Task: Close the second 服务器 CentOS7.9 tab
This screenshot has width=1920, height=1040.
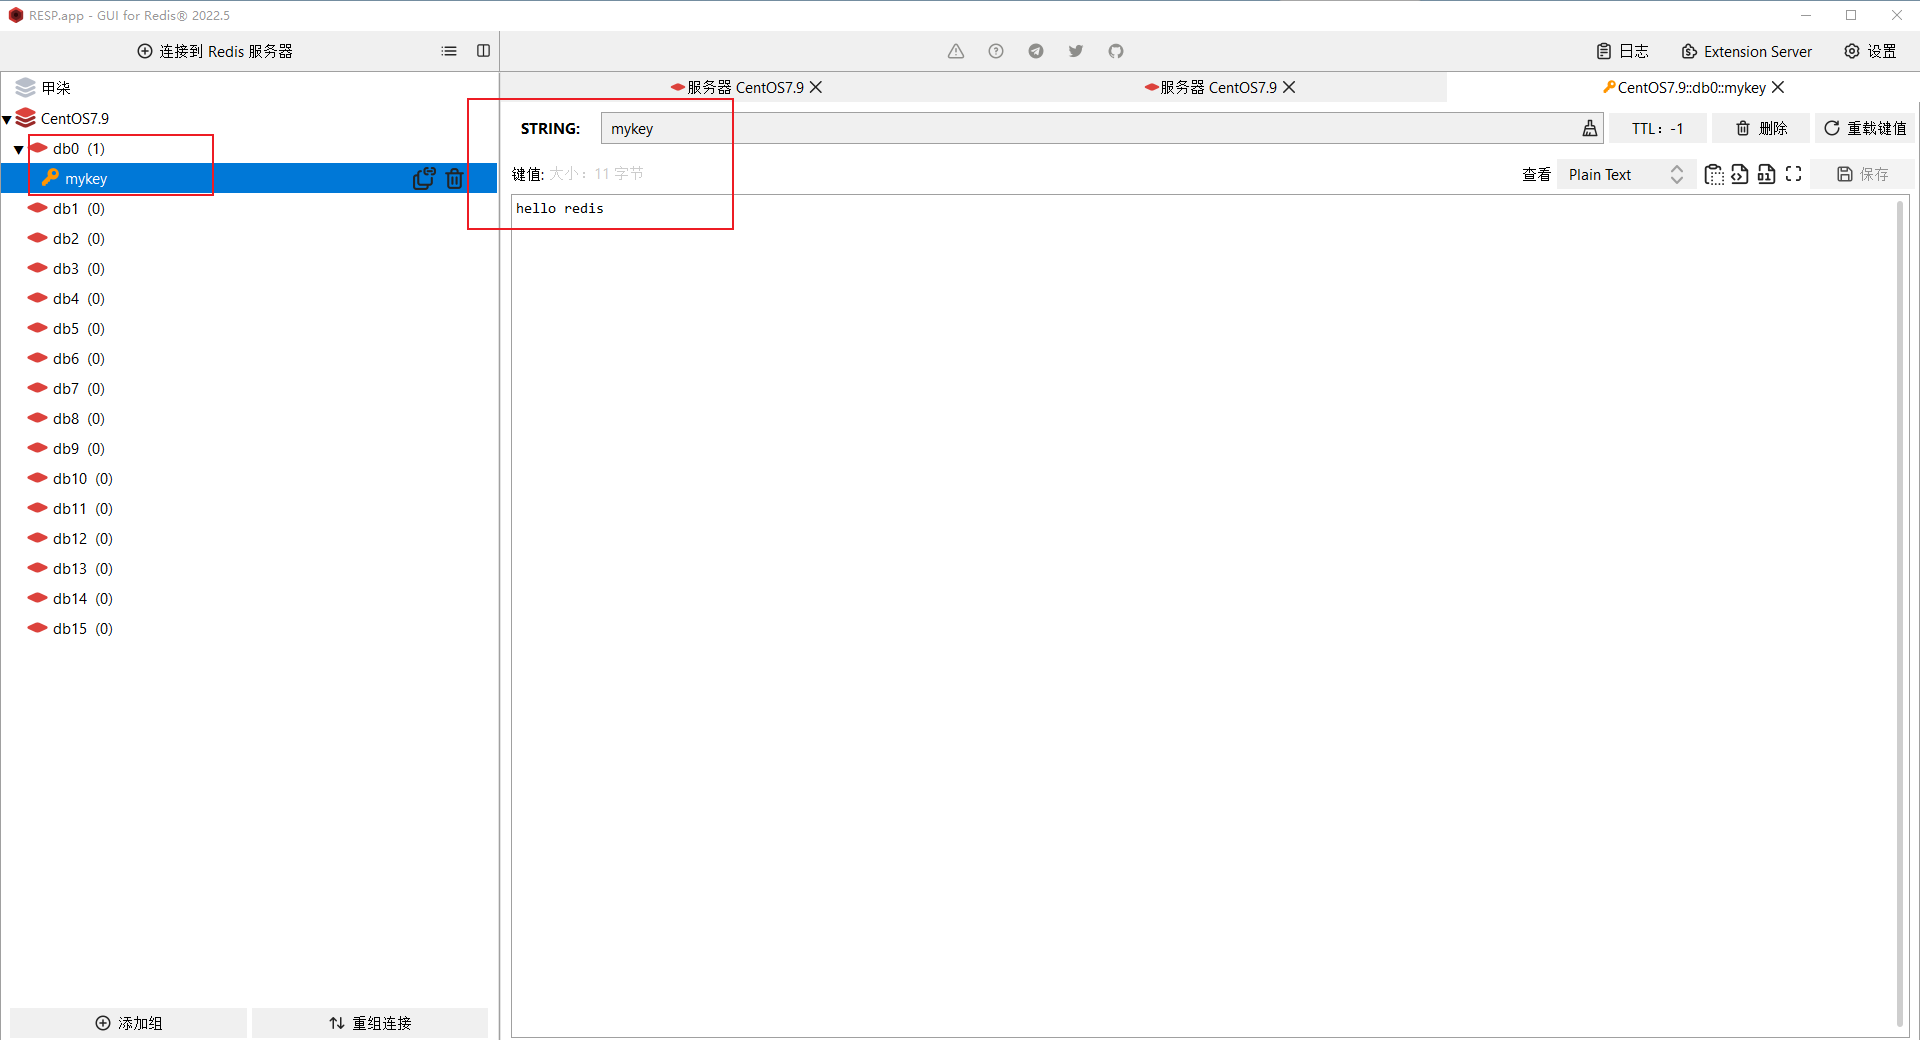Action: pyautogui.click(x=1289, y=87)
